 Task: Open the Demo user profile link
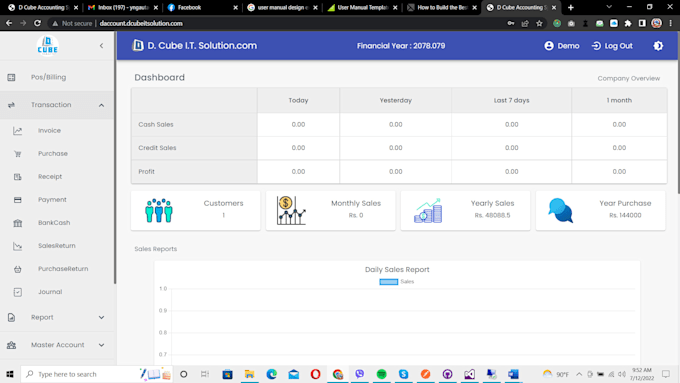[x=562, y=46]
